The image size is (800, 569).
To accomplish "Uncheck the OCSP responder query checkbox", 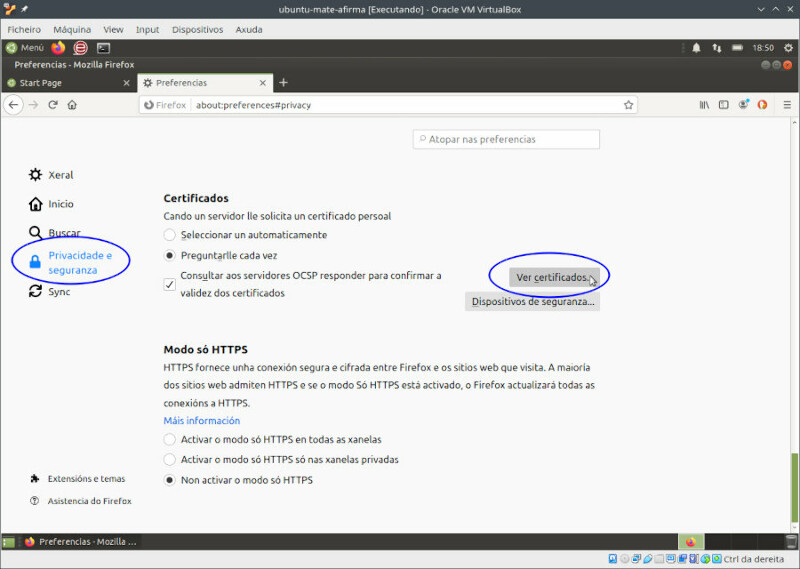I will pyautogui.click(x=169, y=284).
